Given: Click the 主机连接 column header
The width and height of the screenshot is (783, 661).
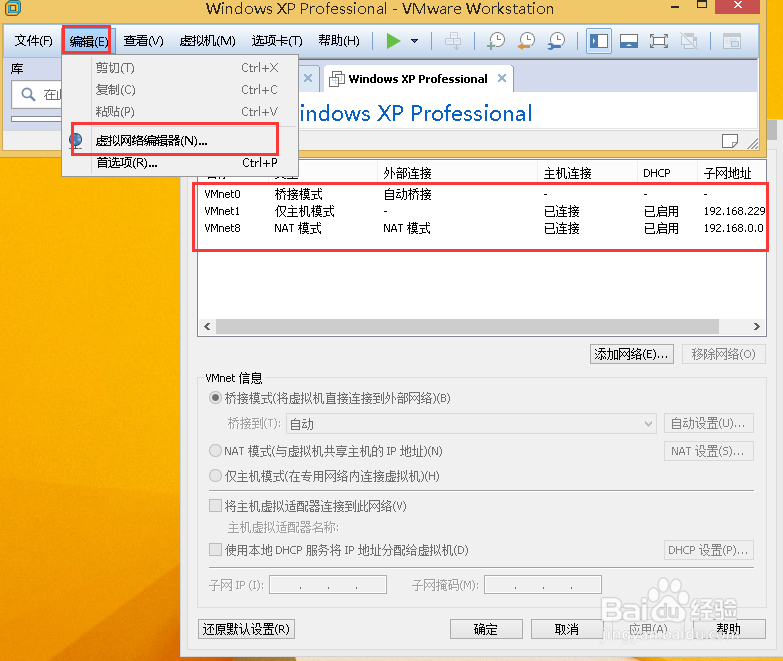Looking at the screenshot, I should 587,173.
